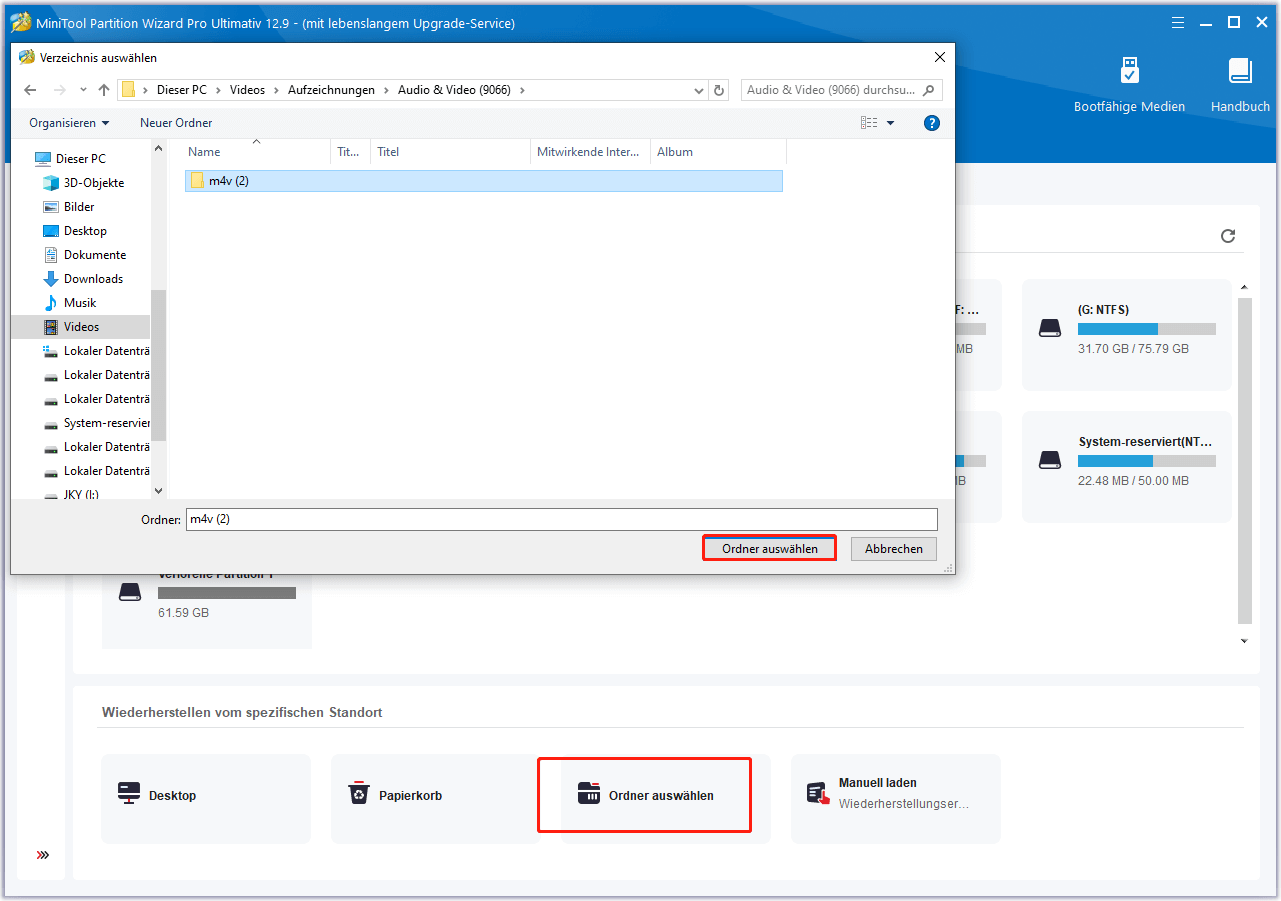This screenshot has width=1281, height=901.
Task: Click main drive list scrollbar down arrow
Action: pos(1244,641)
